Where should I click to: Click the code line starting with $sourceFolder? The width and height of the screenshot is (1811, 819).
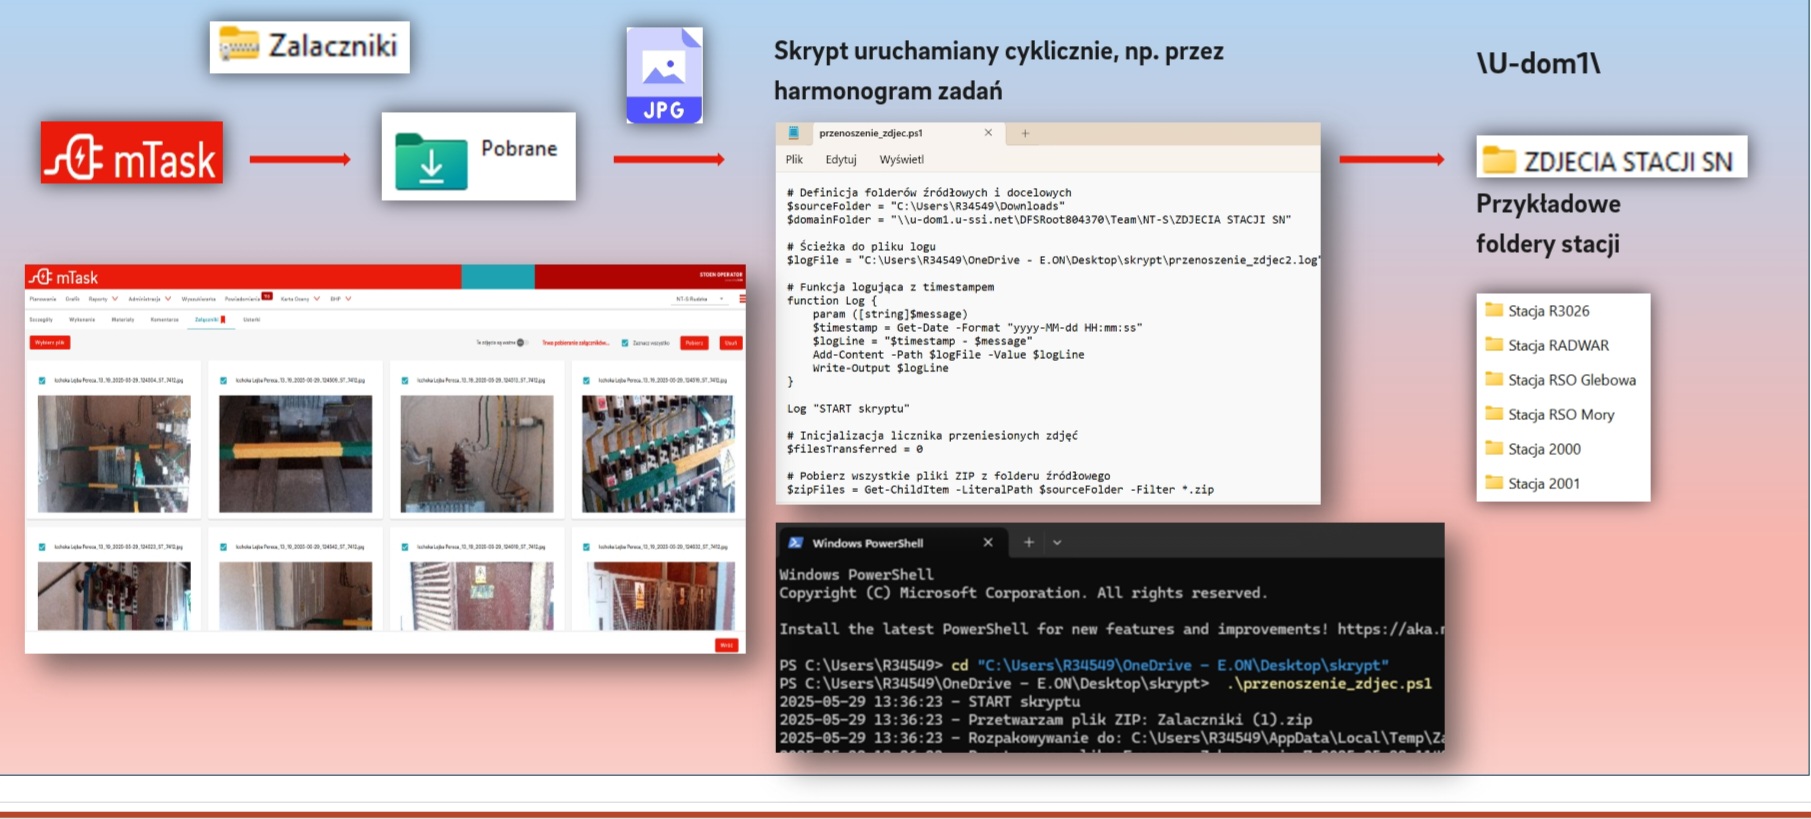click(925, 206)
